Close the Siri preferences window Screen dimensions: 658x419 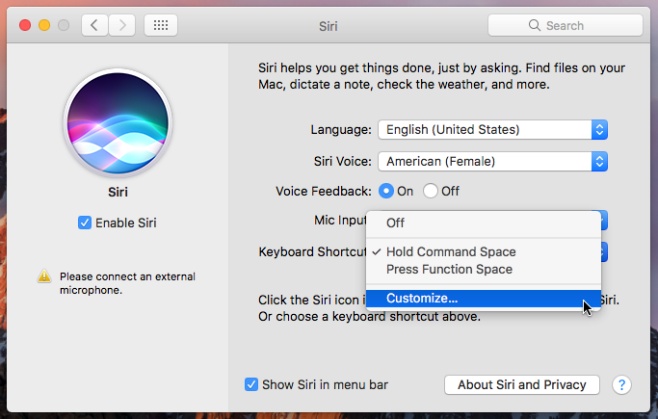[25, 25]
